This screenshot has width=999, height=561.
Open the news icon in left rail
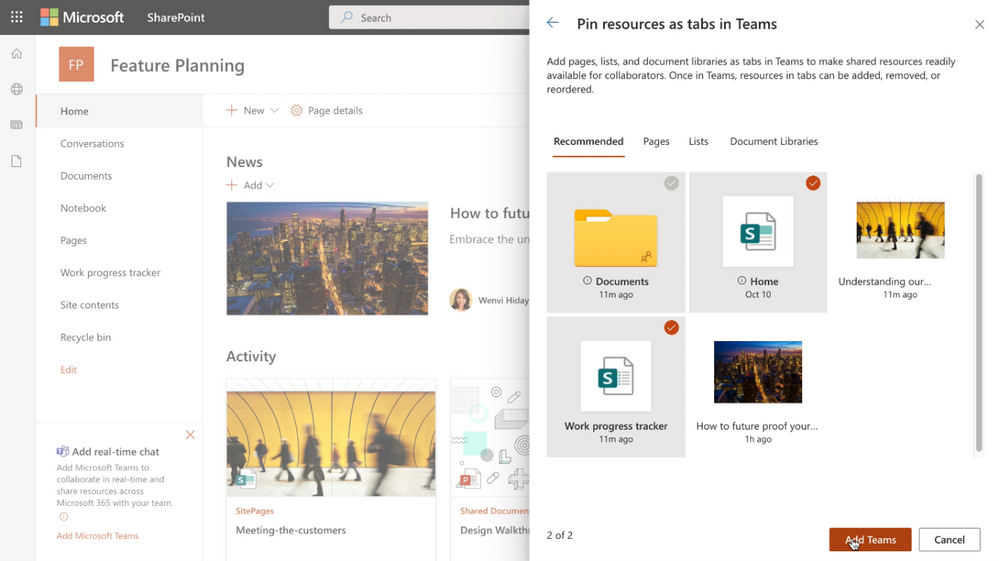(17, 125)
